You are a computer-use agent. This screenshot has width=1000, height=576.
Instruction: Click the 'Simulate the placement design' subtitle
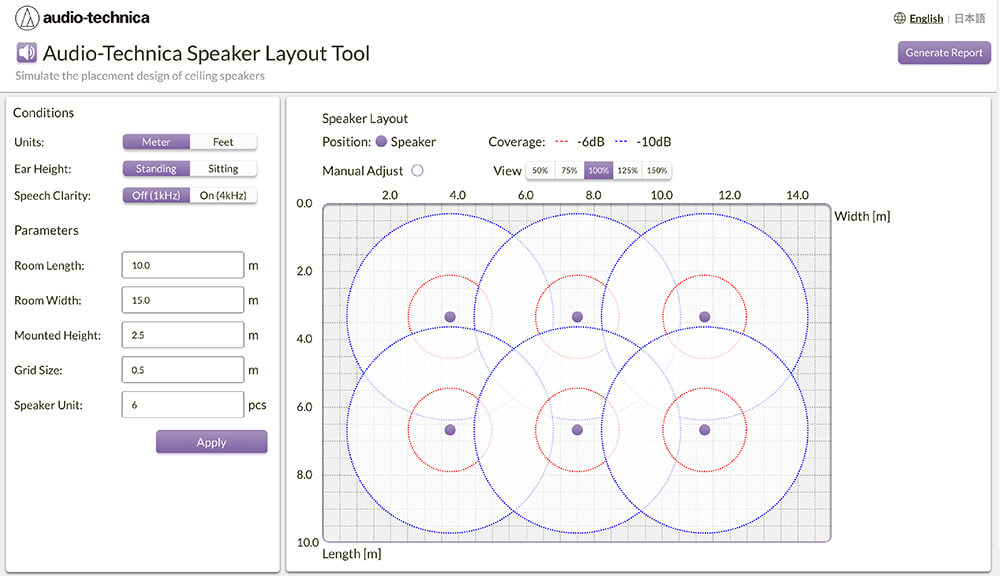tap(140, 76)
